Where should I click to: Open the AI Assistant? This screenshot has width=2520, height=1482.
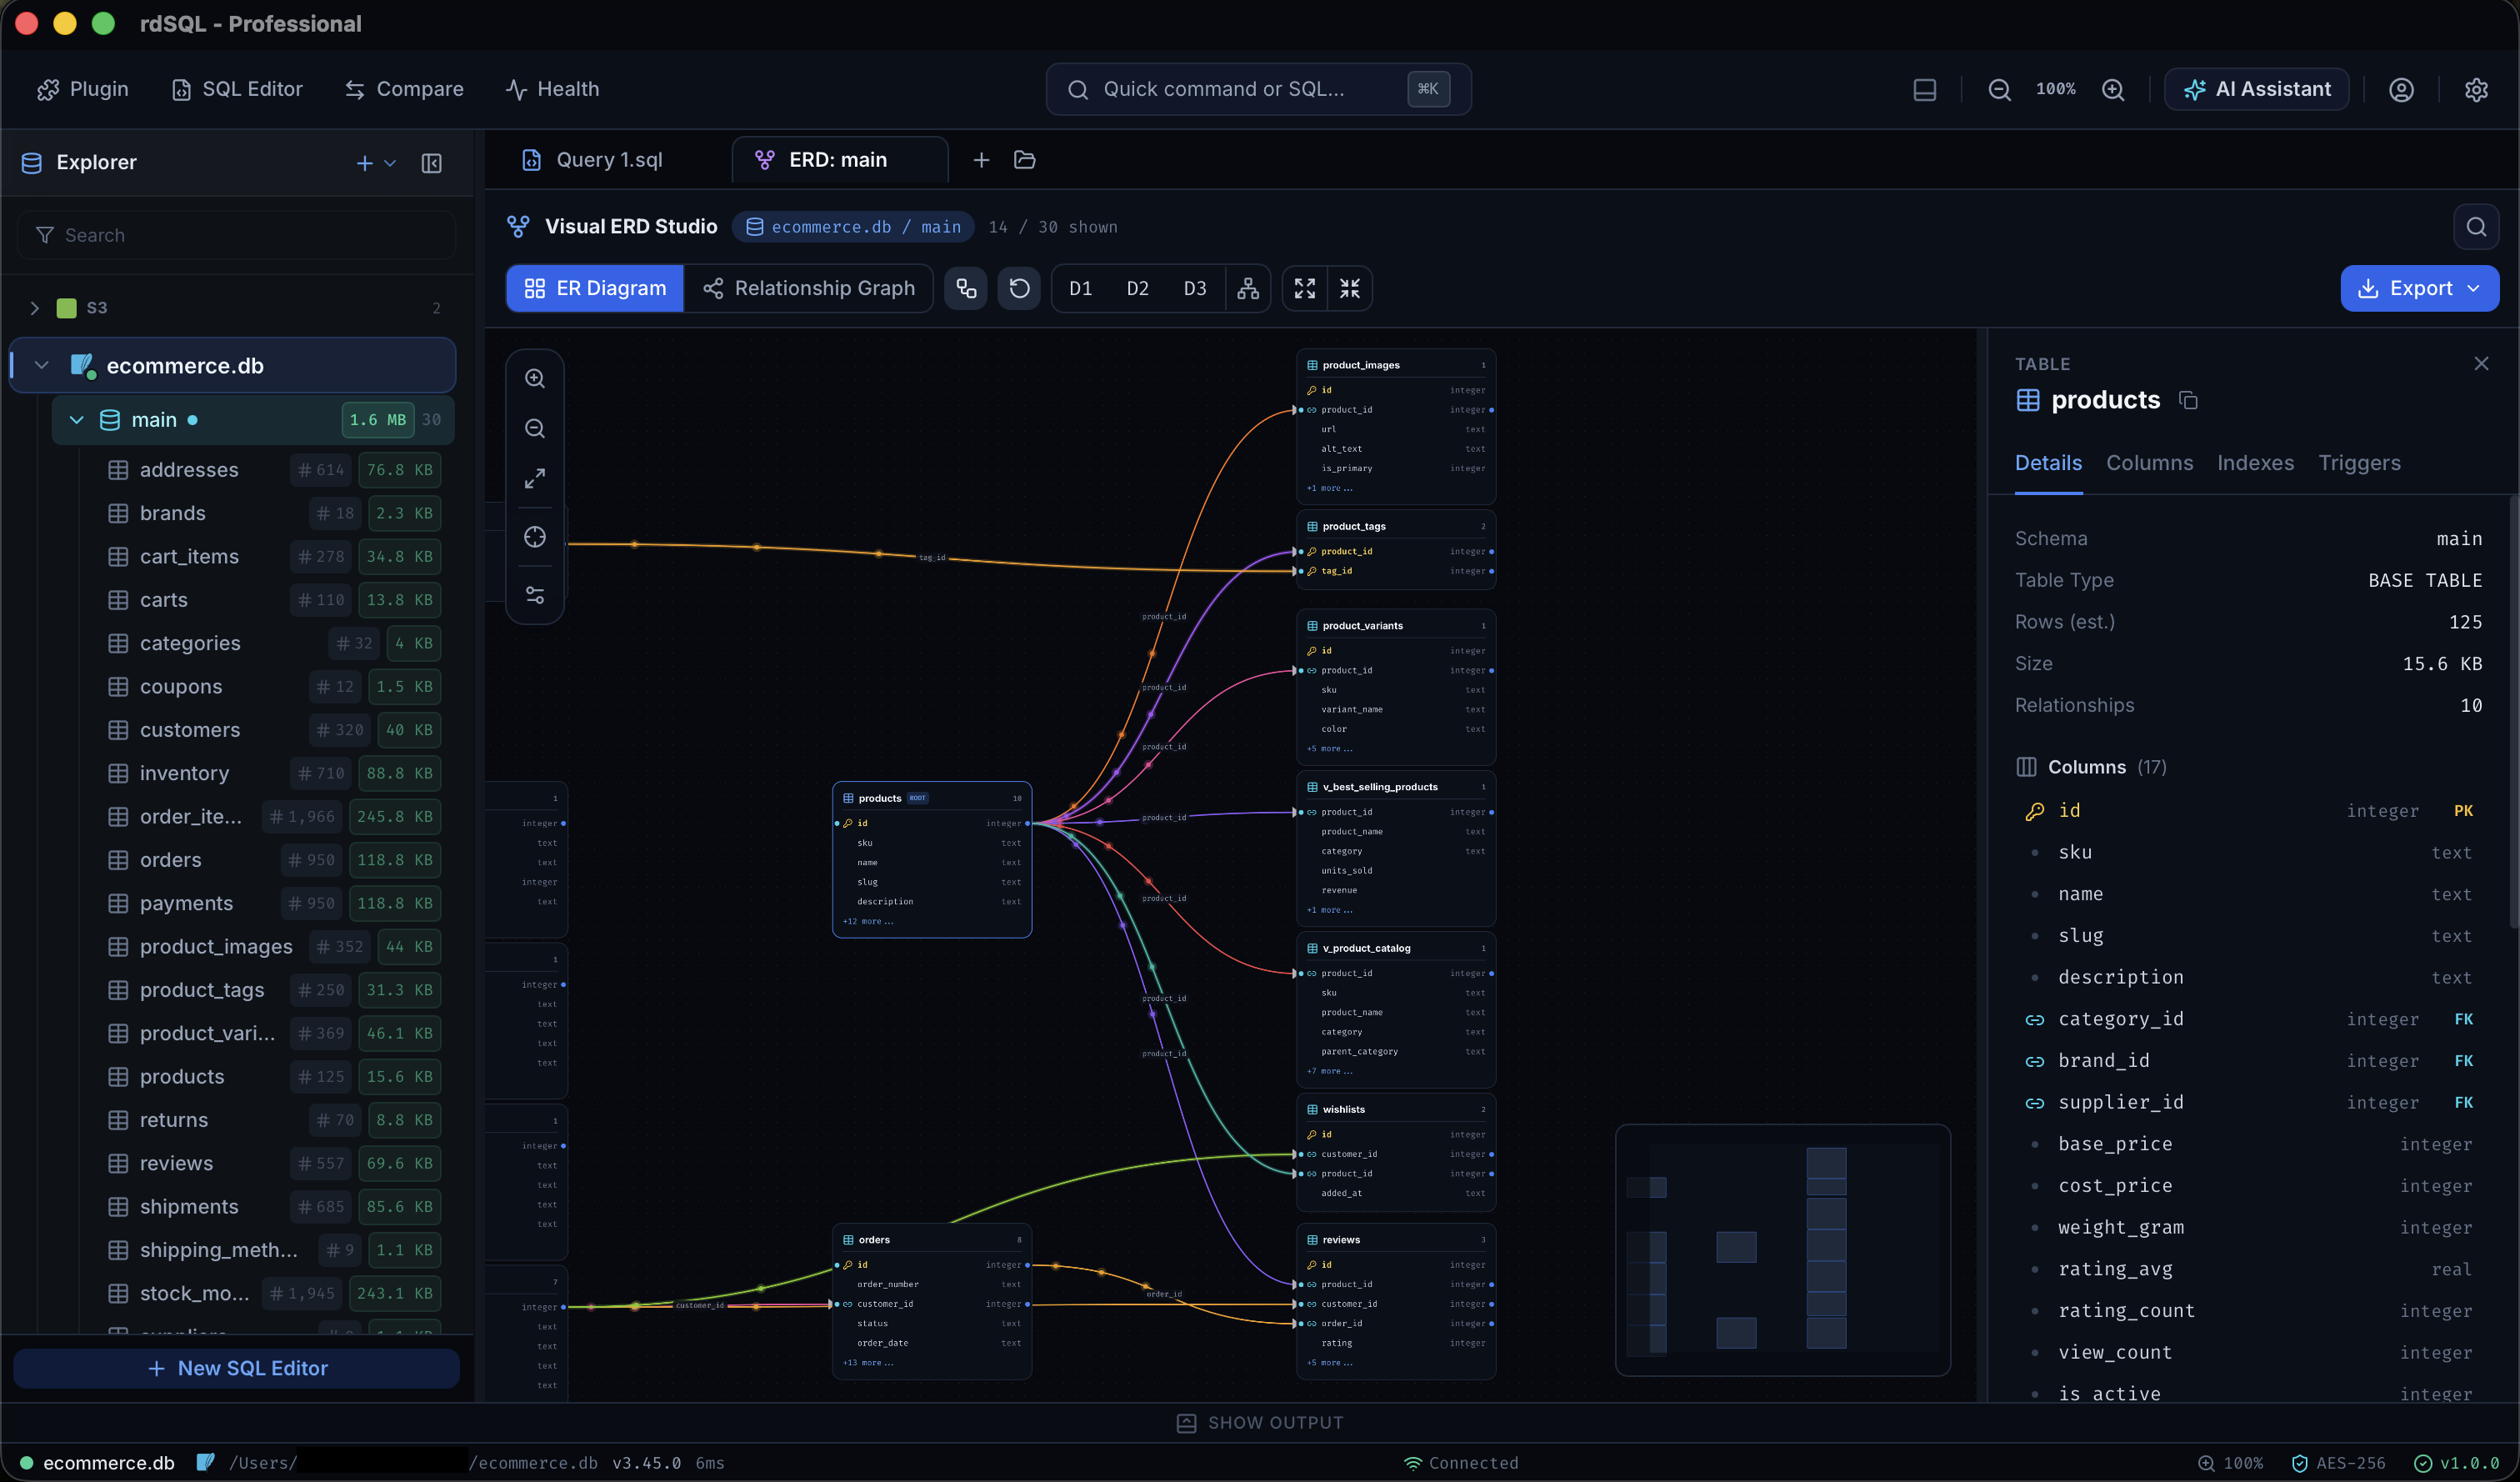(2257, 89)
